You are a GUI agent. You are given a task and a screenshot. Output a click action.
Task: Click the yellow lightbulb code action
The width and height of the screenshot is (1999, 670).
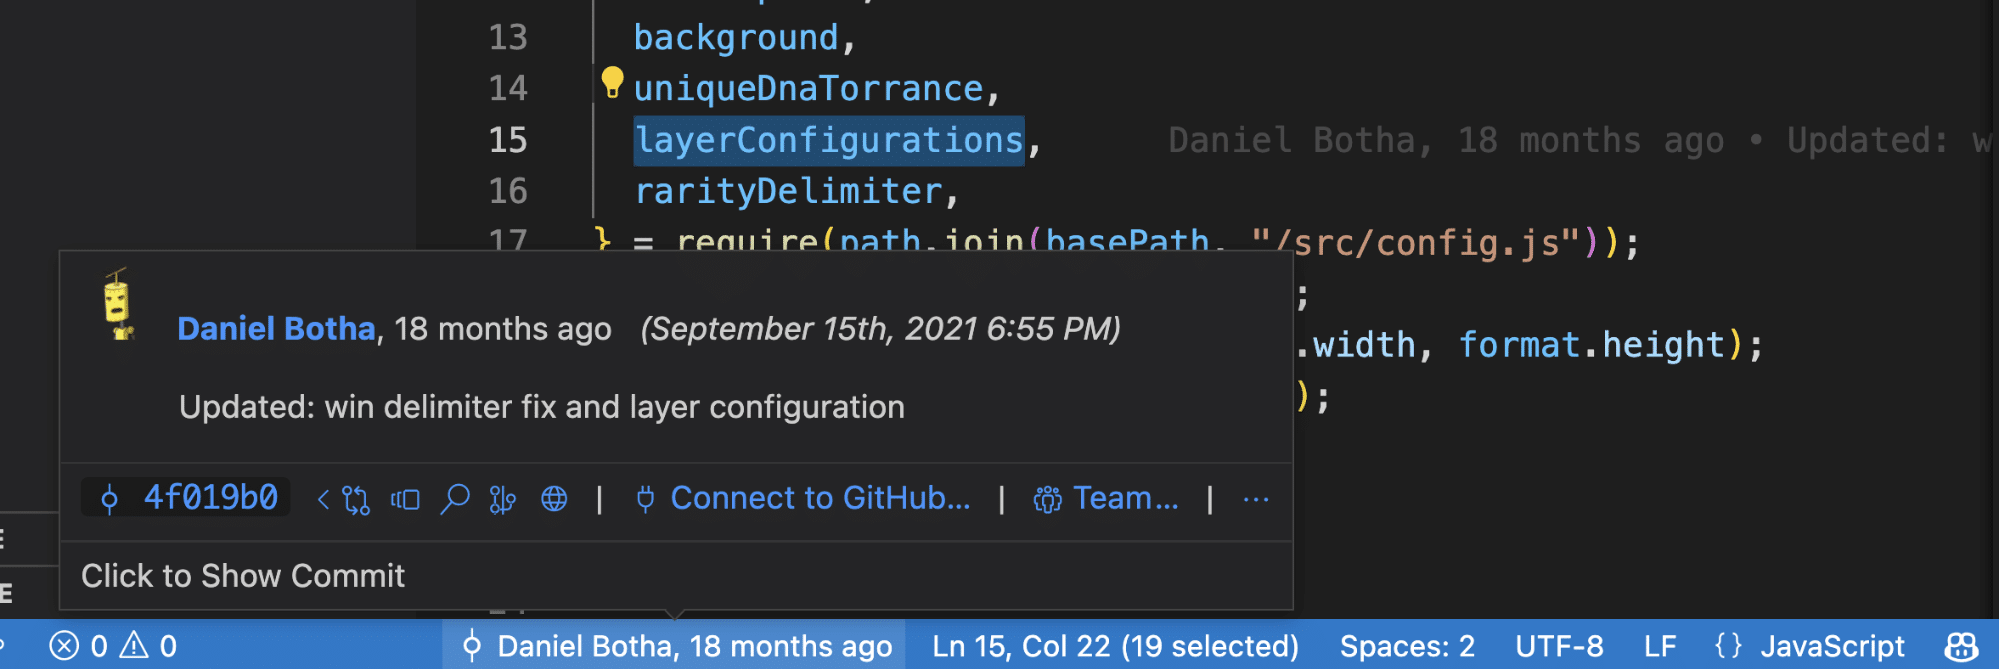612,82
